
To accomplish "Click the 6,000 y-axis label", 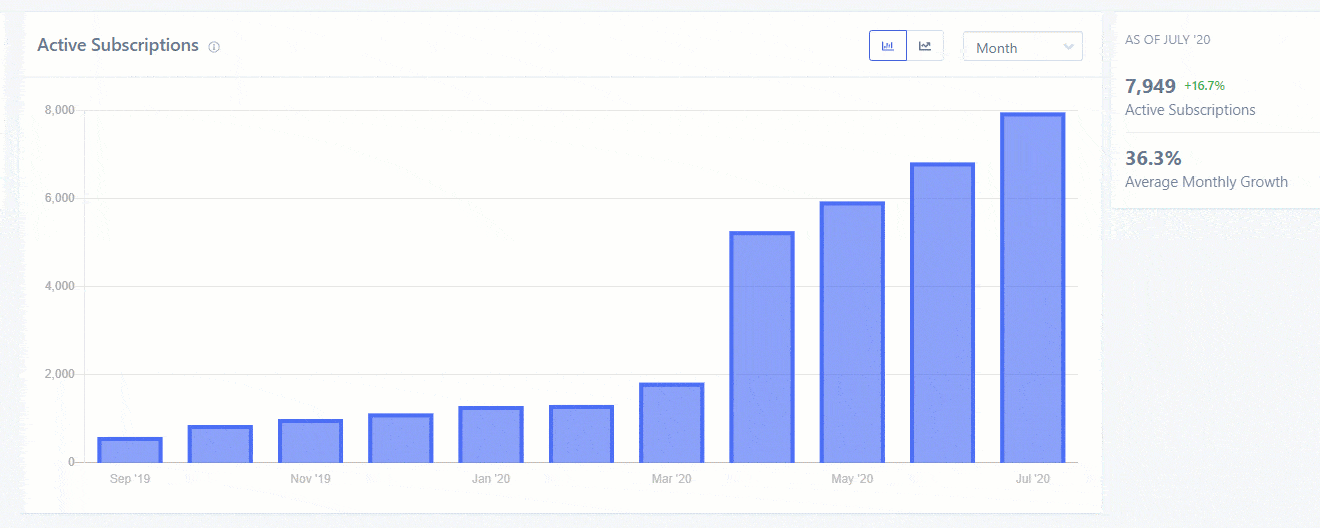I will pyautogui.click(x=60, y=198).
